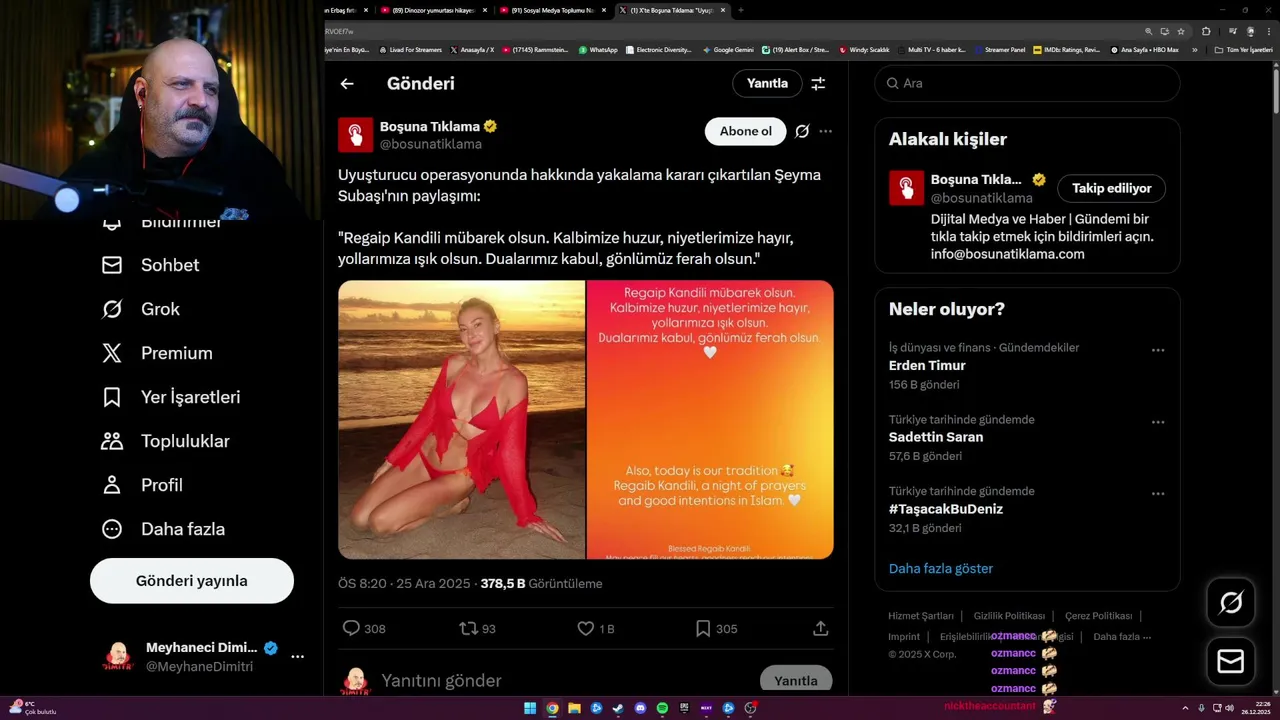The image size is (1280, 720).
Task: Open Tüm Yer İşaretleri bookmarks folder
Action: point(1244,49)
